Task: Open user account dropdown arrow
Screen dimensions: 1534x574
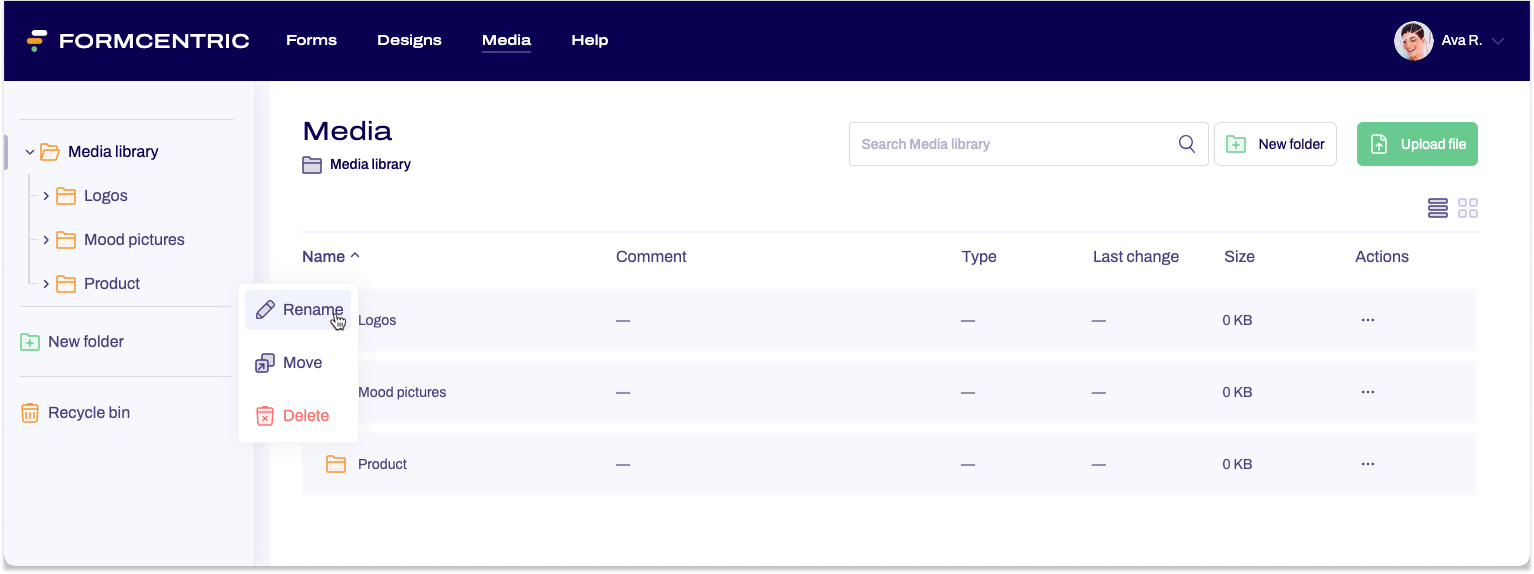Action: pyautogui.click(x=1497, y=41)
